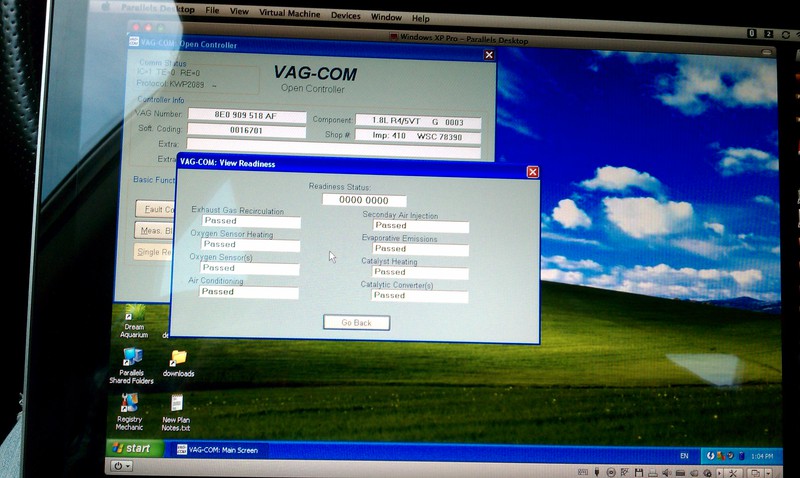The width and height of the screenshot is (800, 478).
Task: Open the Registry Mechanic desktop shortcut
Action: coord(129,412)
